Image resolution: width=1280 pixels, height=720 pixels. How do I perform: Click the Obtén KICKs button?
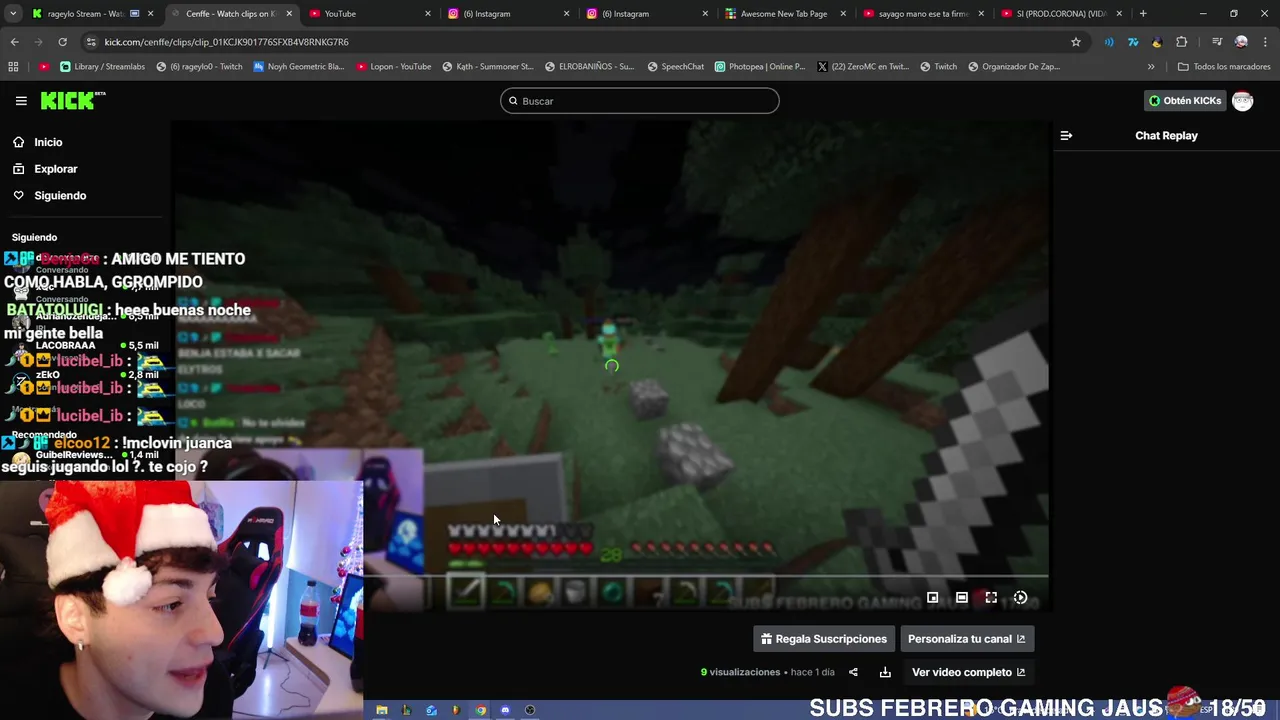(1184, 101)
